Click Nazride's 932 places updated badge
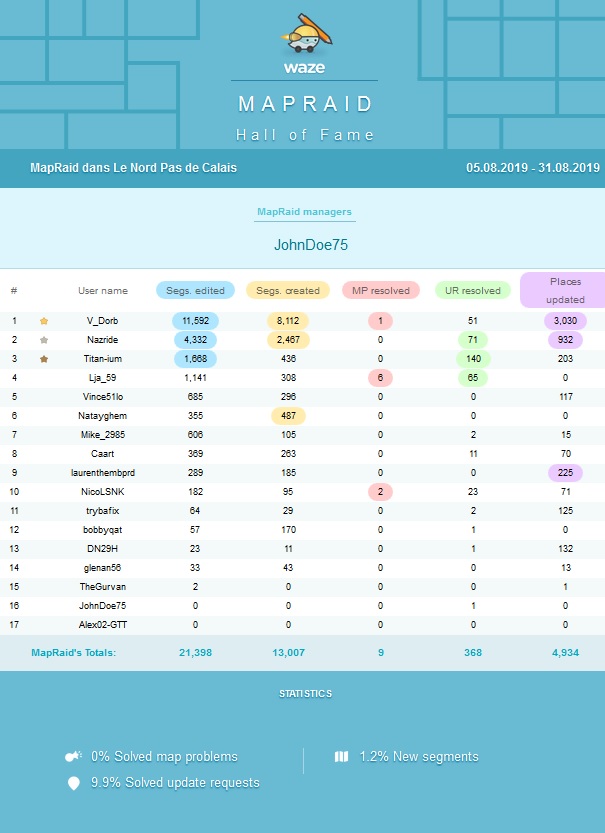 tap(565, 340)
